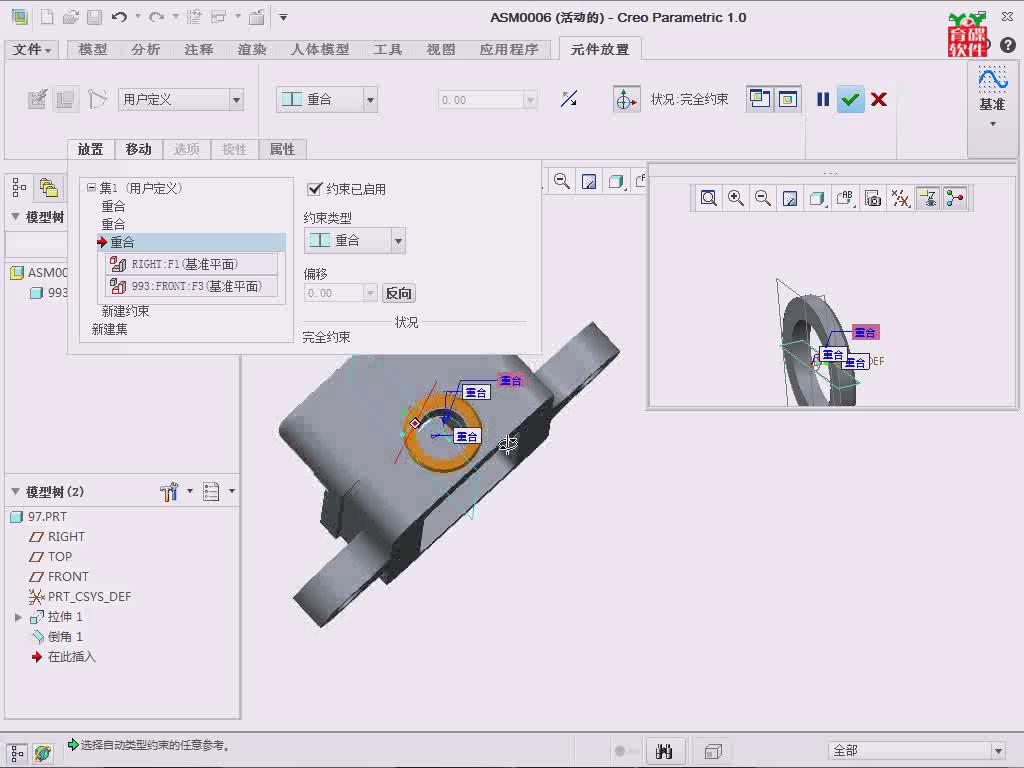Viewport: 1024px width, 768px height.
Task: Click the flip constraint orientation icon
Action: click(569, 99)
